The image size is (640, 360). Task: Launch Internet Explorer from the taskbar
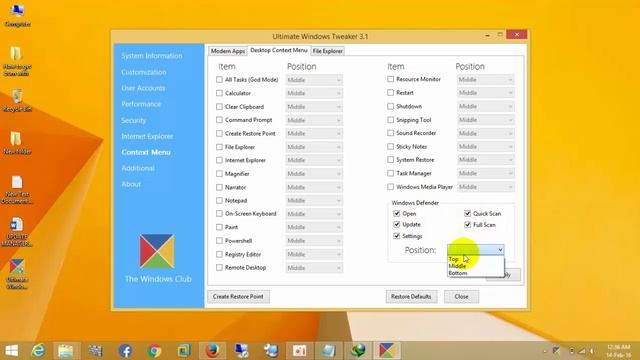[x=38, y=350]
